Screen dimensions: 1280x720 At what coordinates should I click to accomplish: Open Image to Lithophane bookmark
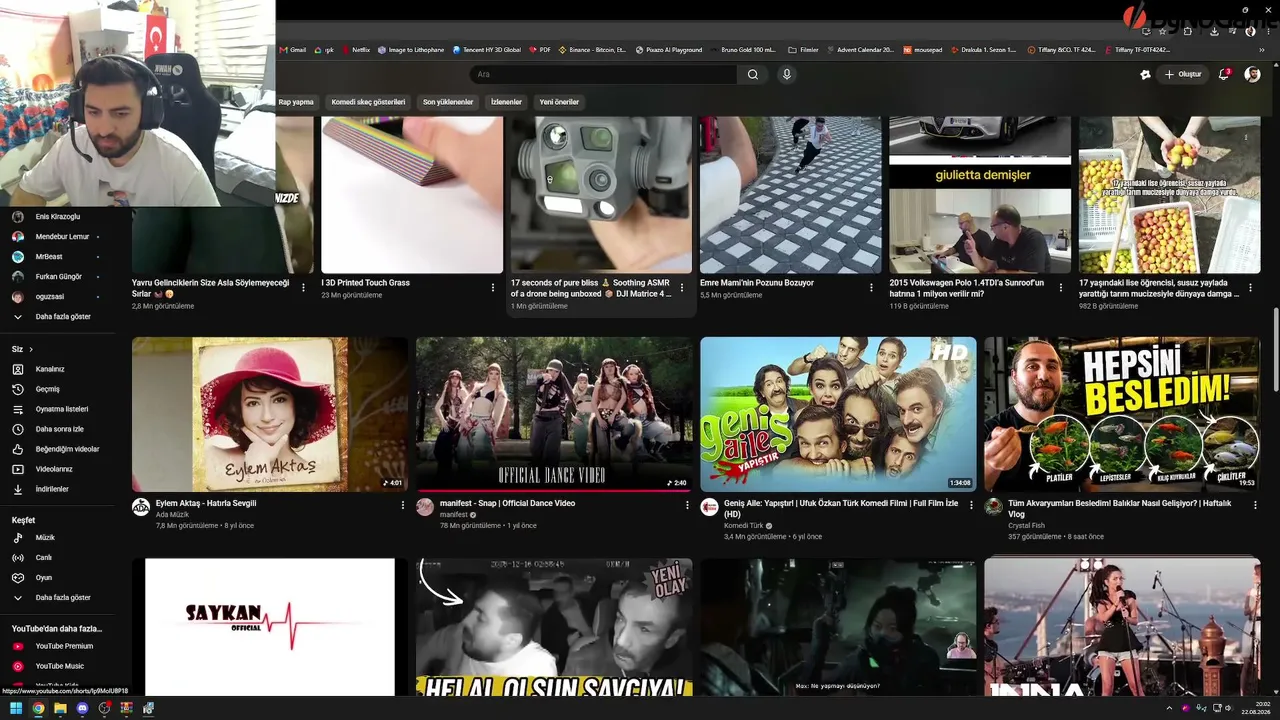click(409, 49)
